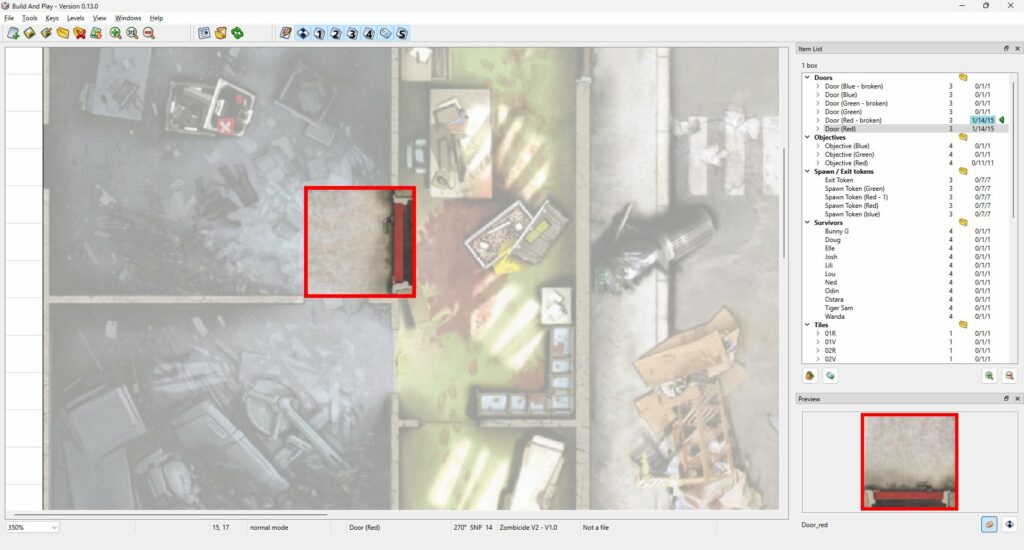Reset zoom with the 1:1 magnifier icon

click(x=132, y=33)
